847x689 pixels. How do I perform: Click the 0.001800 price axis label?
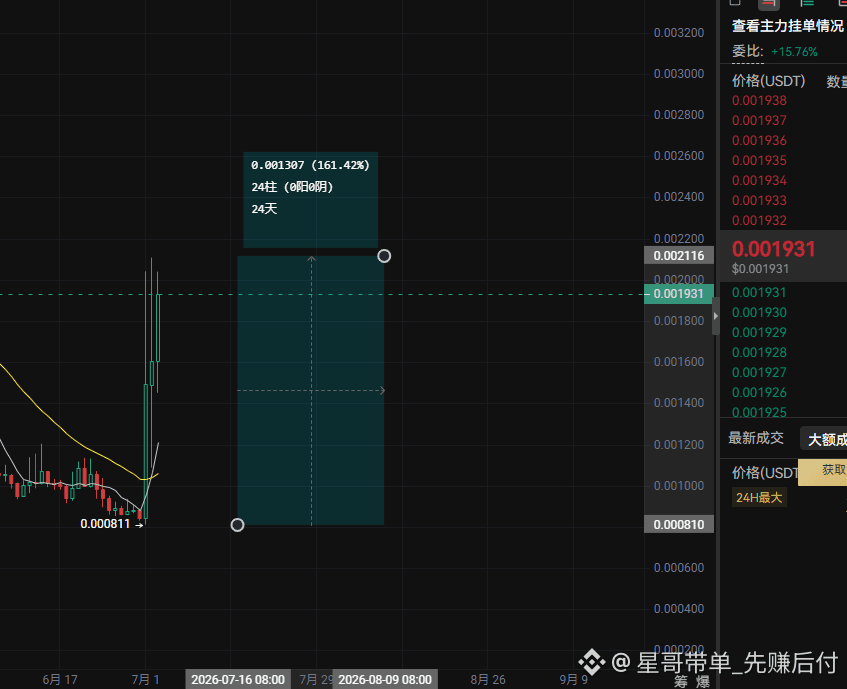pyautogui.click(x=678, y=321)
